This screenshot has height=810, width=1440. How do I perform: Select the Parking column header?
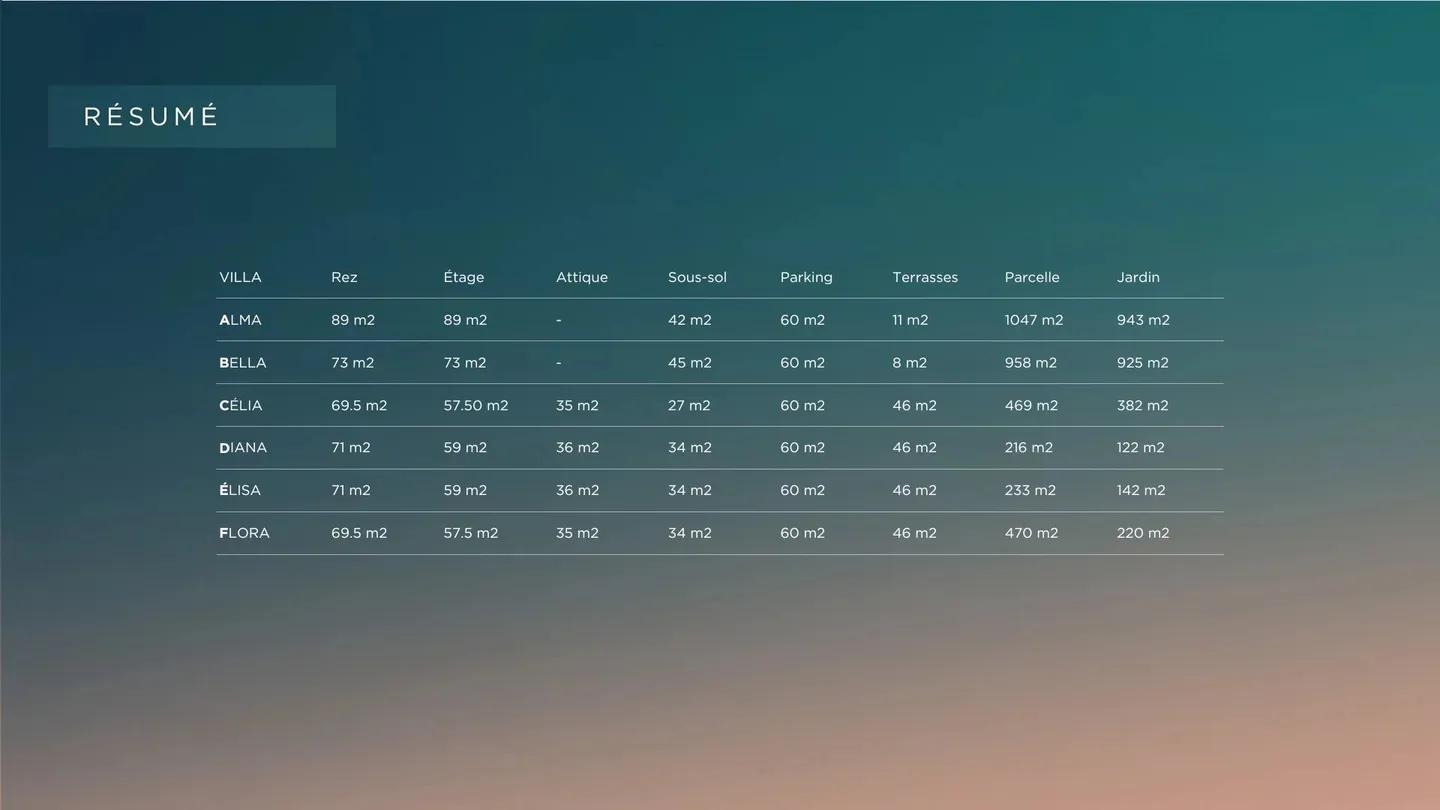pyautogui.click(x=806, y=277)
